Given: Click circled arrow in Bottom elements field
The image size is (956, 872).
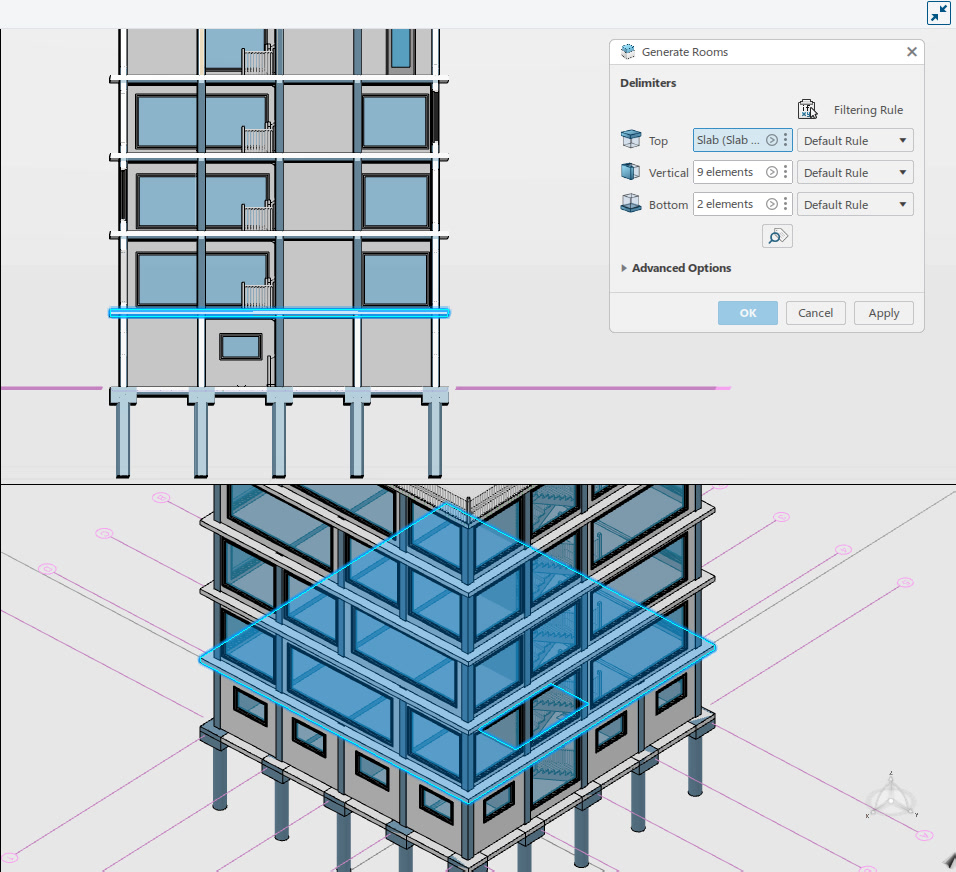Looking at the screenshot, I should (x=772, y=204).
